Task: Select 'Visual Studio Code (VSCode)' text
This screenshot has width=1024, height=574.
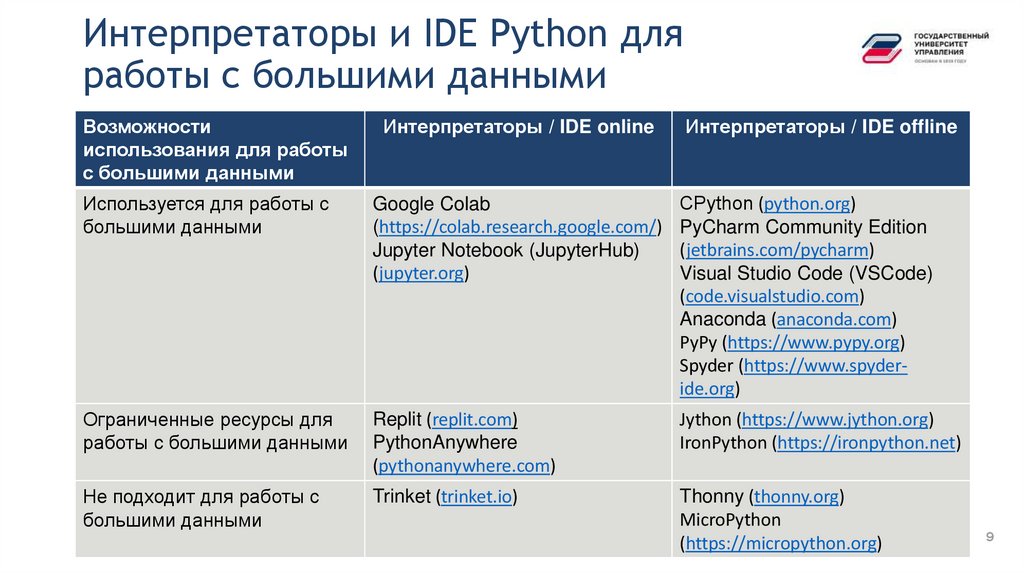Action: (x=806, y=273)
